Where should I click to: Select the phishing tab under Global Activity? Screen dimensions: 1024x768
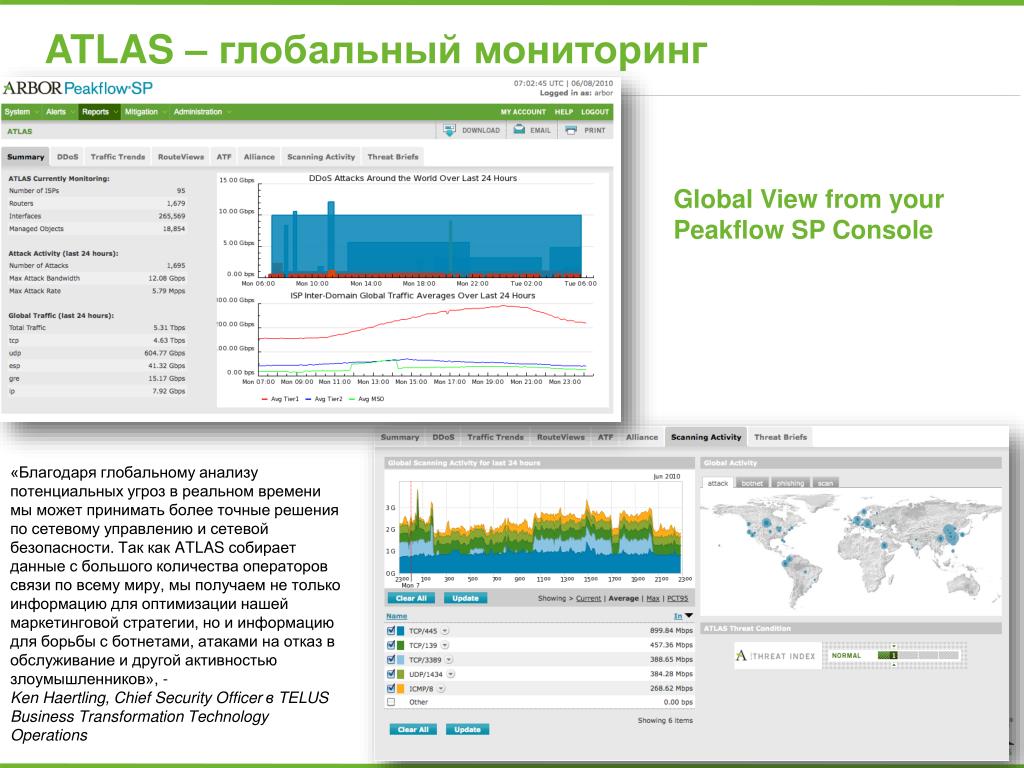click(x=790, y=483)
